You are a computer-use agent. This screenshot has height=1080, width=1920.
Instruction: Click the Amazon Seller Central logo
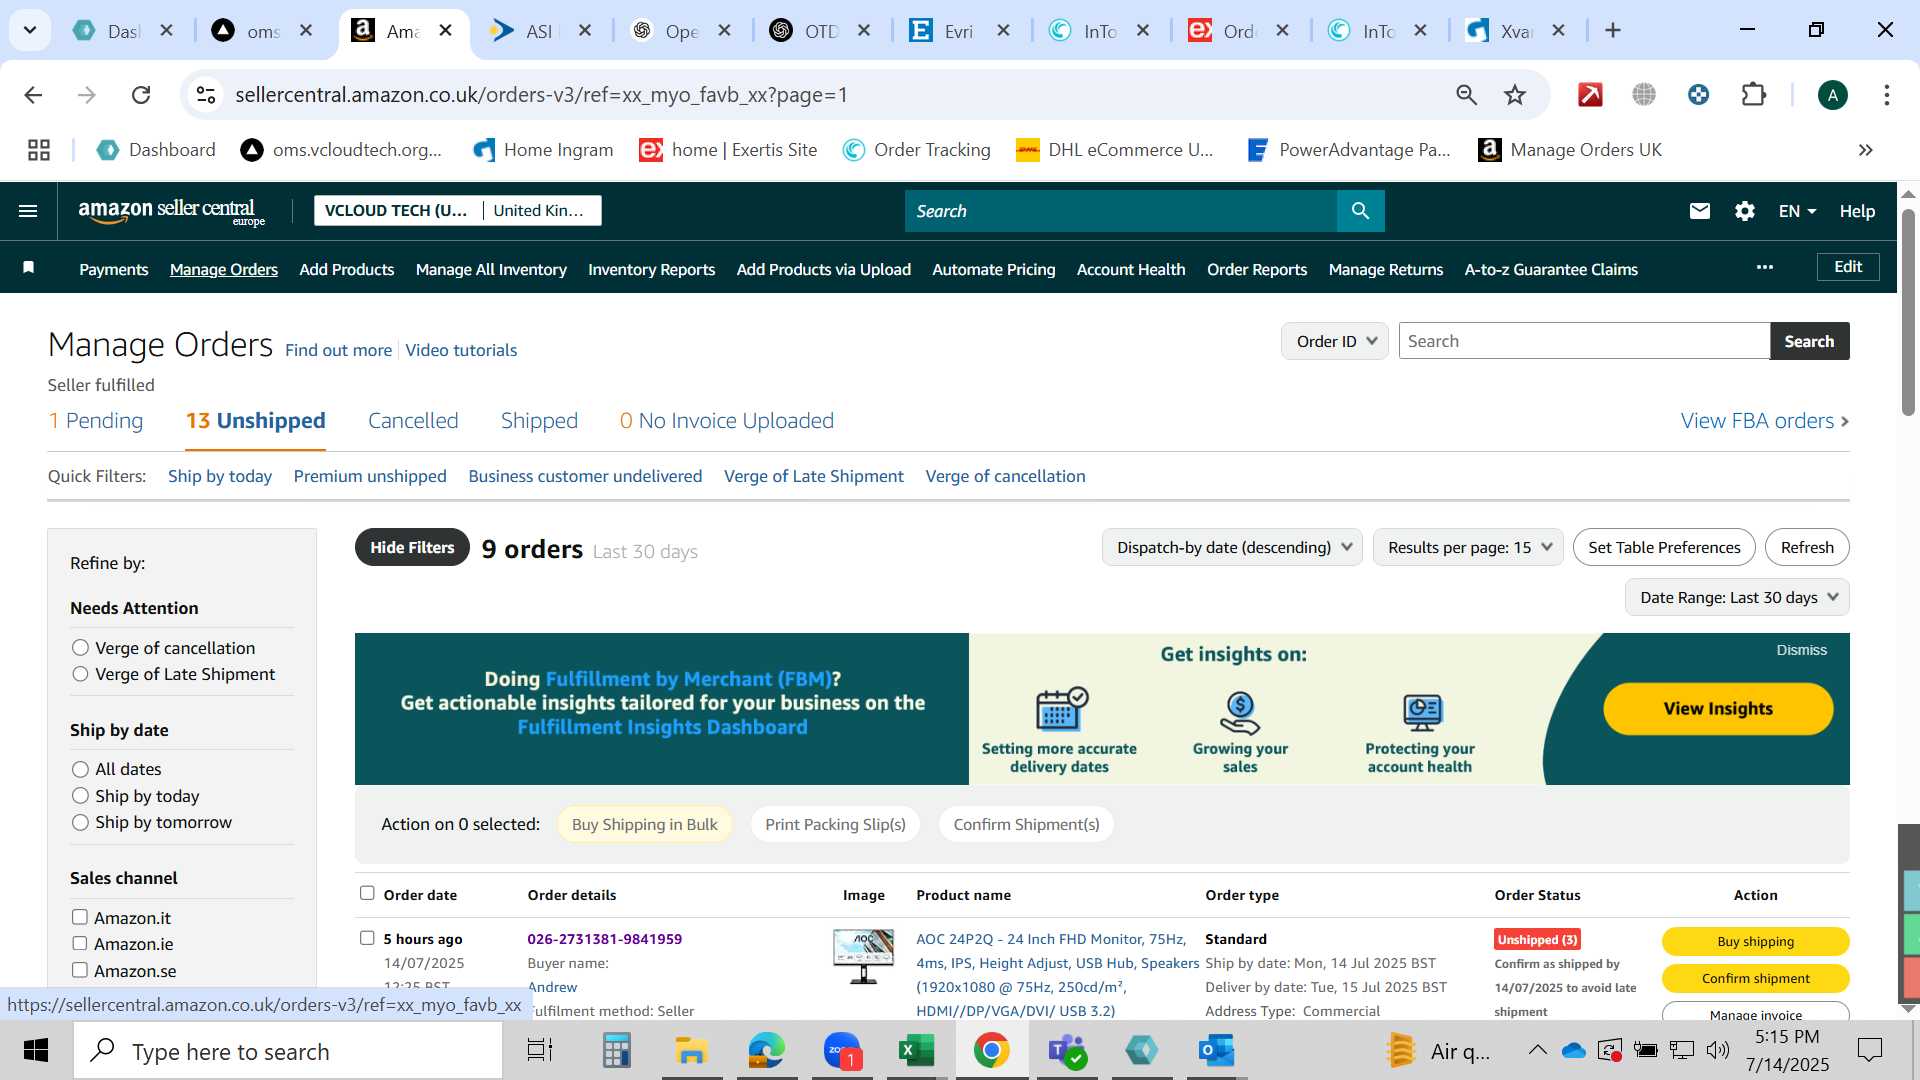pyautogui.click(x=172, y=211)
